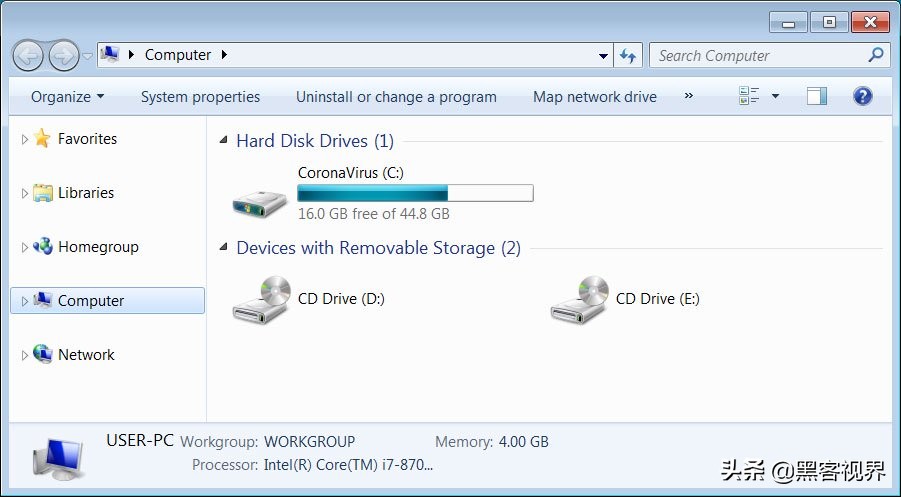Collapse Devices with Removable Storage group

(224, 248)
